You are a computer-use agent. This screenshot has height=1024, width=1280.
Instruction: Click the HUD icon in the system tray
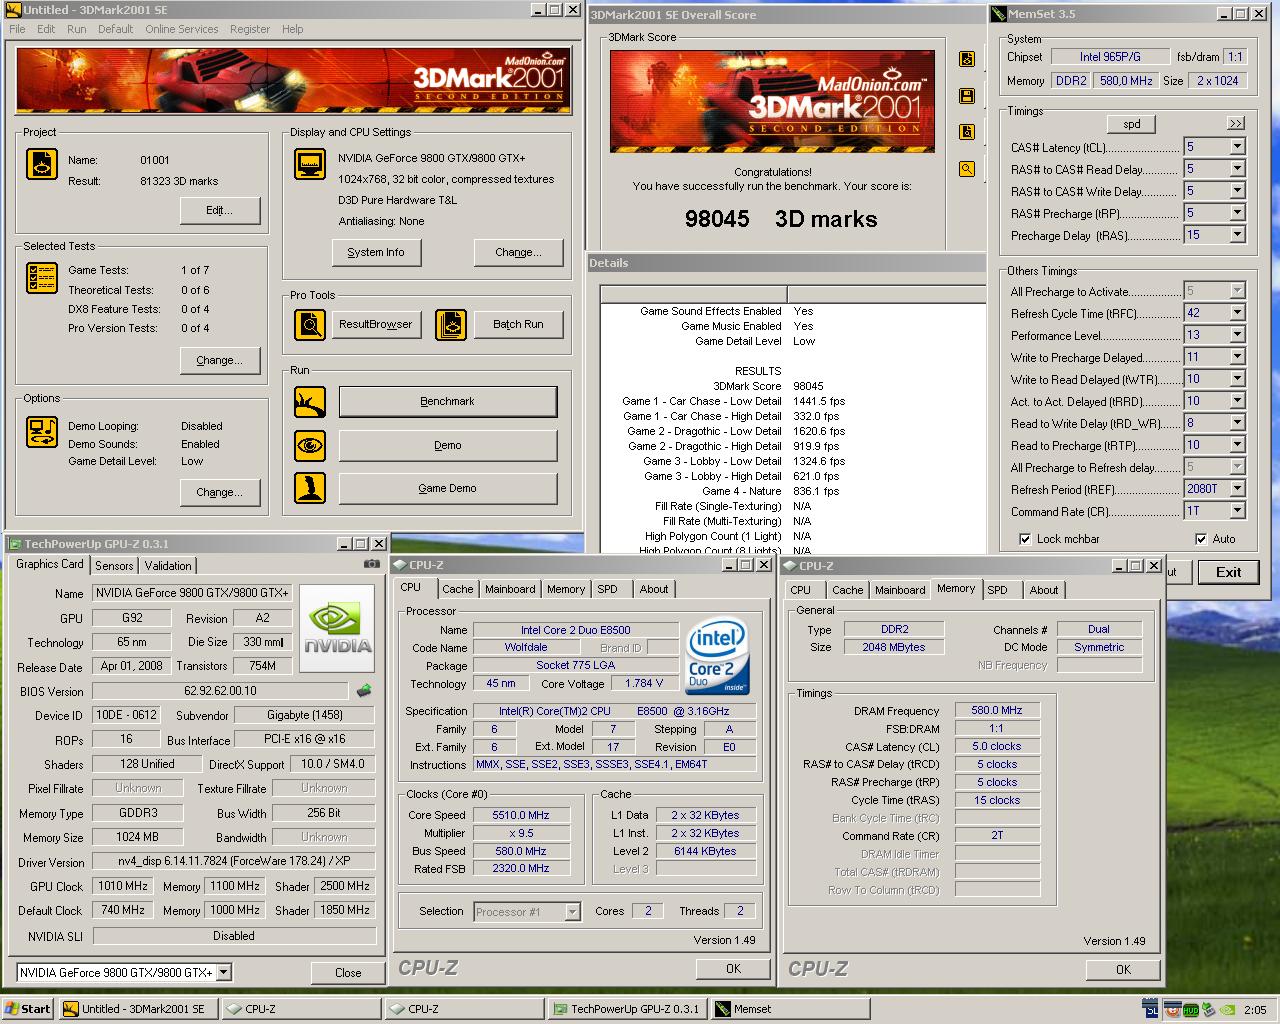[1190, 1009]
